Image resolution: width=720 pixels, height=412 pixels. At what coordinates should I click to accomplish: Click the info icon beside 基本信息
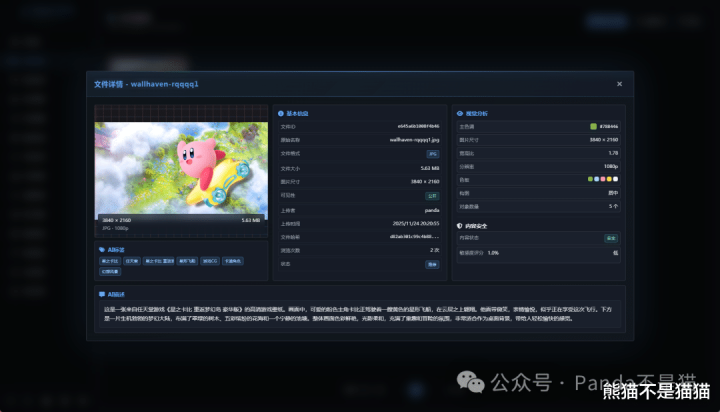pyautogui.click(x=281, y=113)
